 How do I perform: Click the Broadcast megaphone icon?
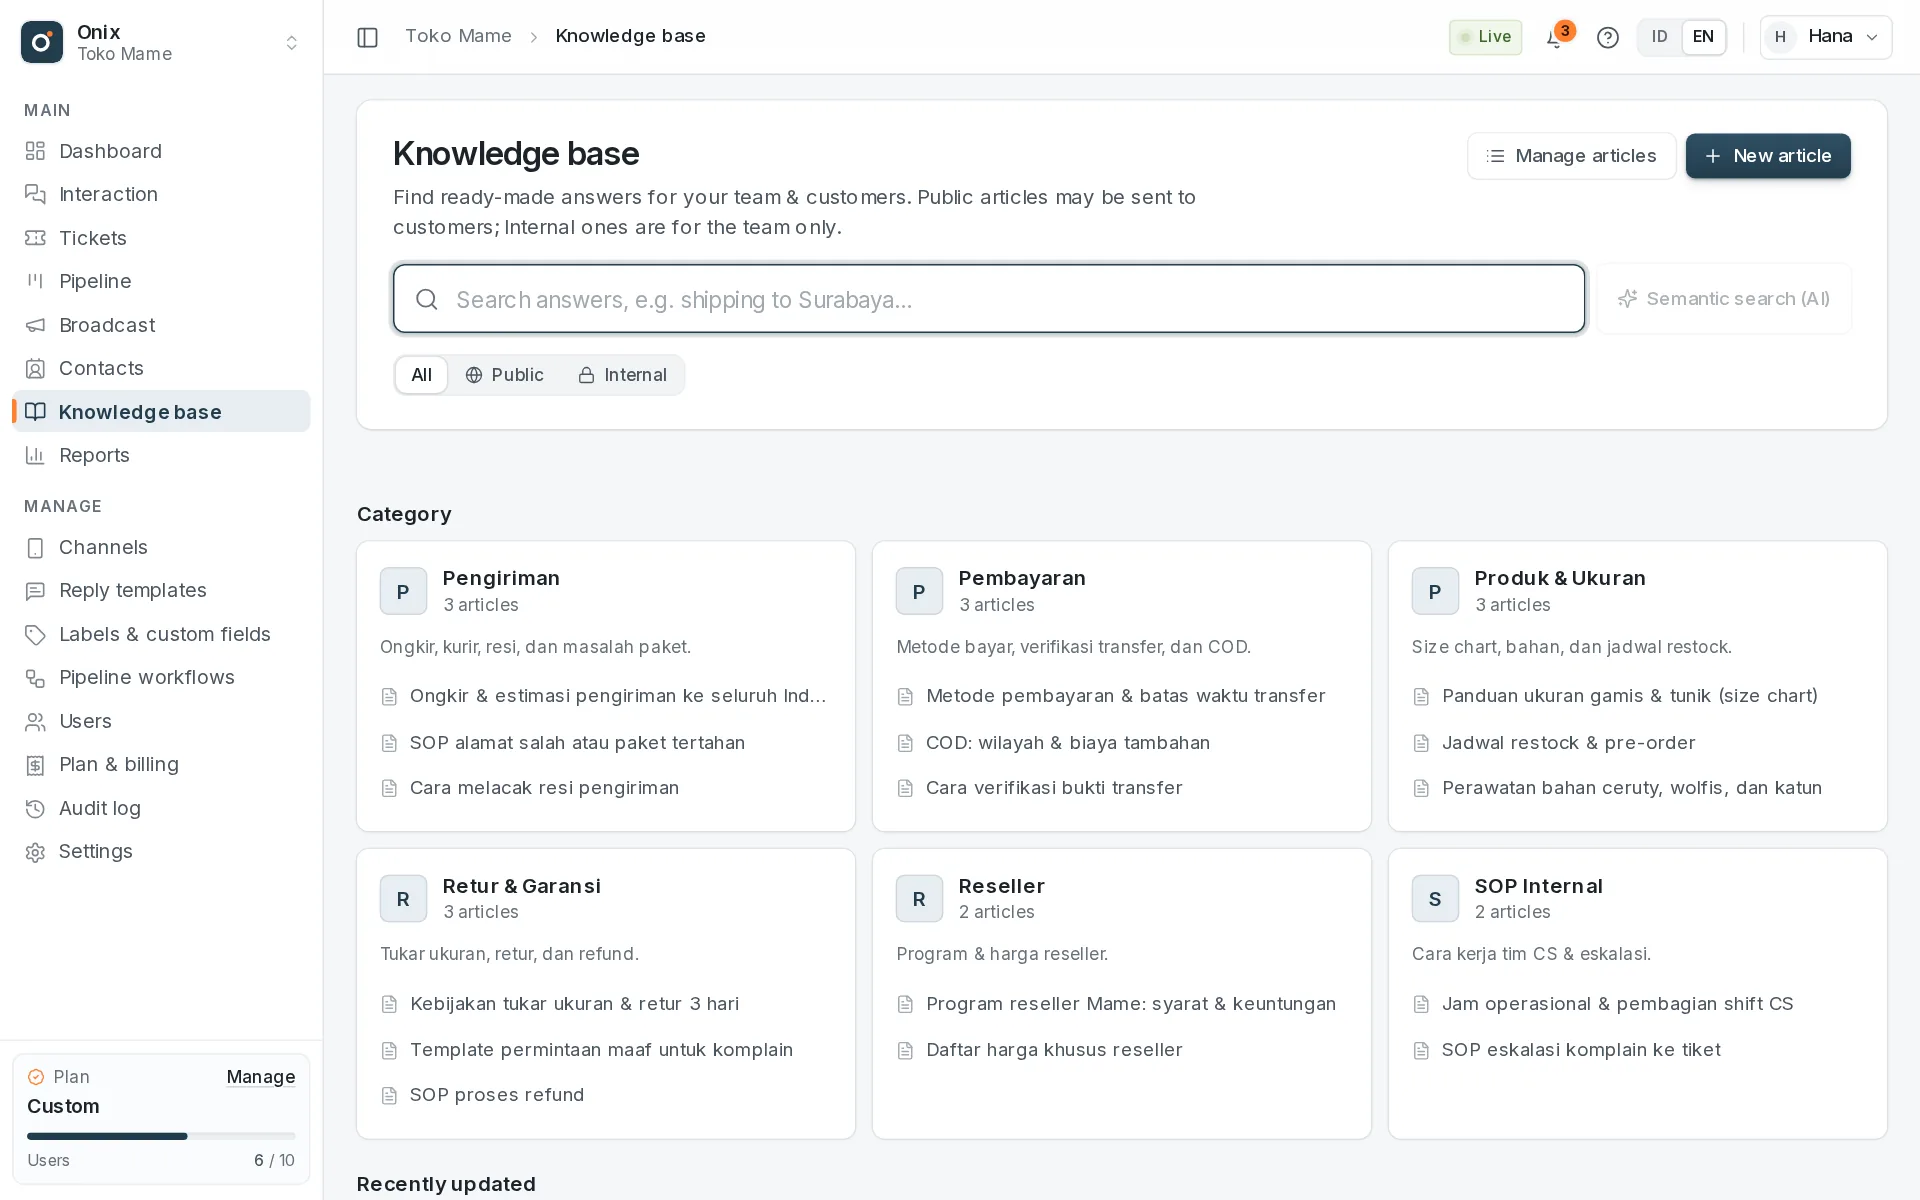tap(35, 325)
